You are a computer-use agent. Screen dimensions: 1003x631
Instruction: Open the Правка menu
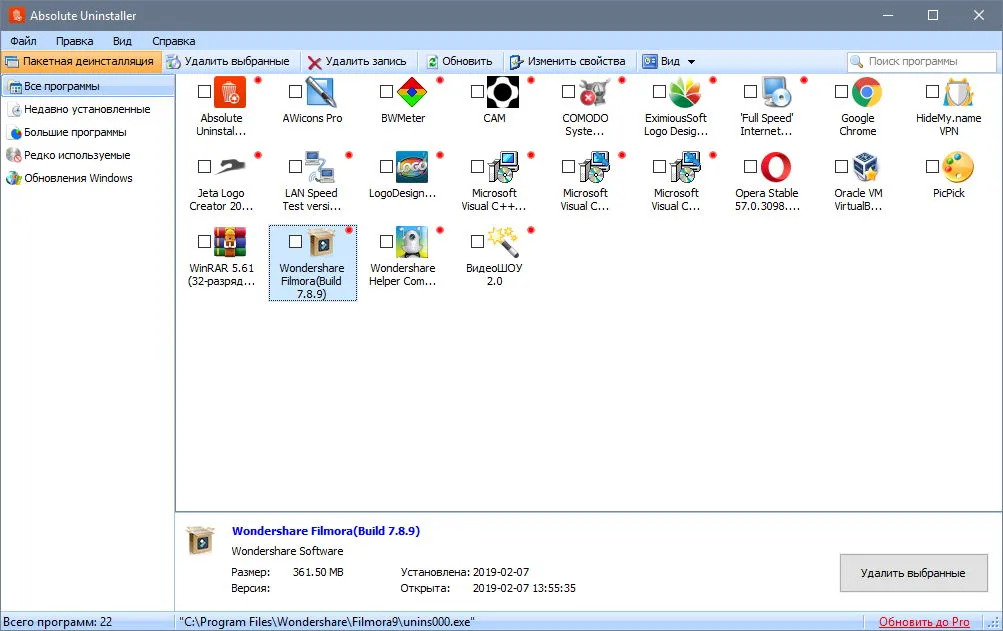pos(74,41)
